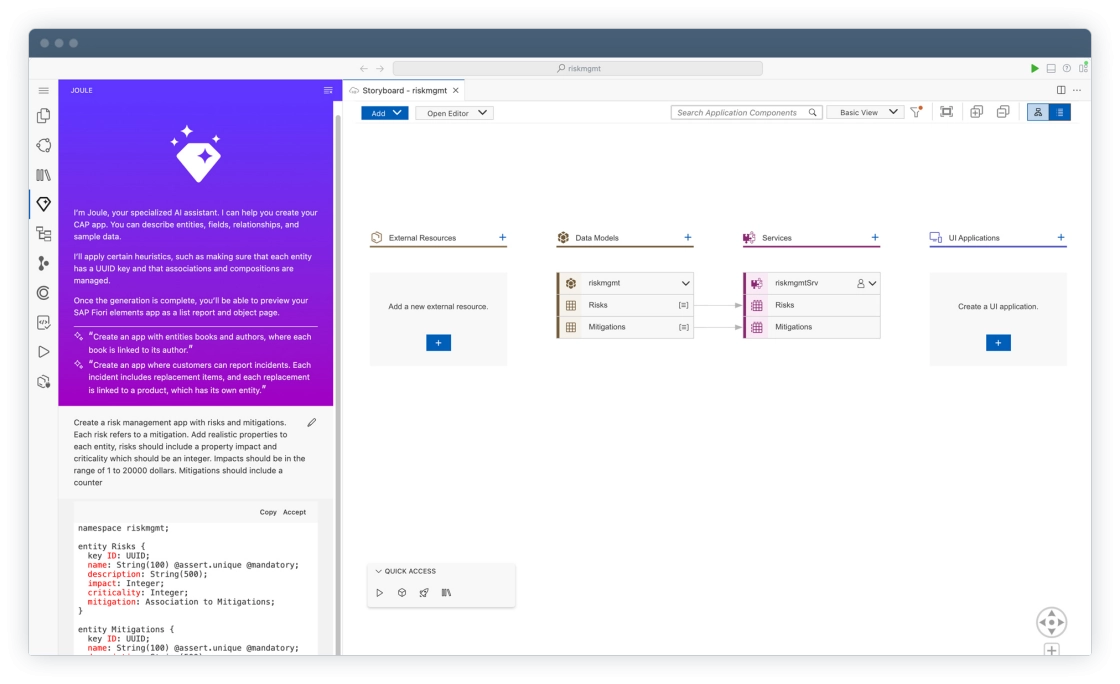Open the Add dropdown button
The width and height of the screenshot is (1120, 684).
pos(384,113)
